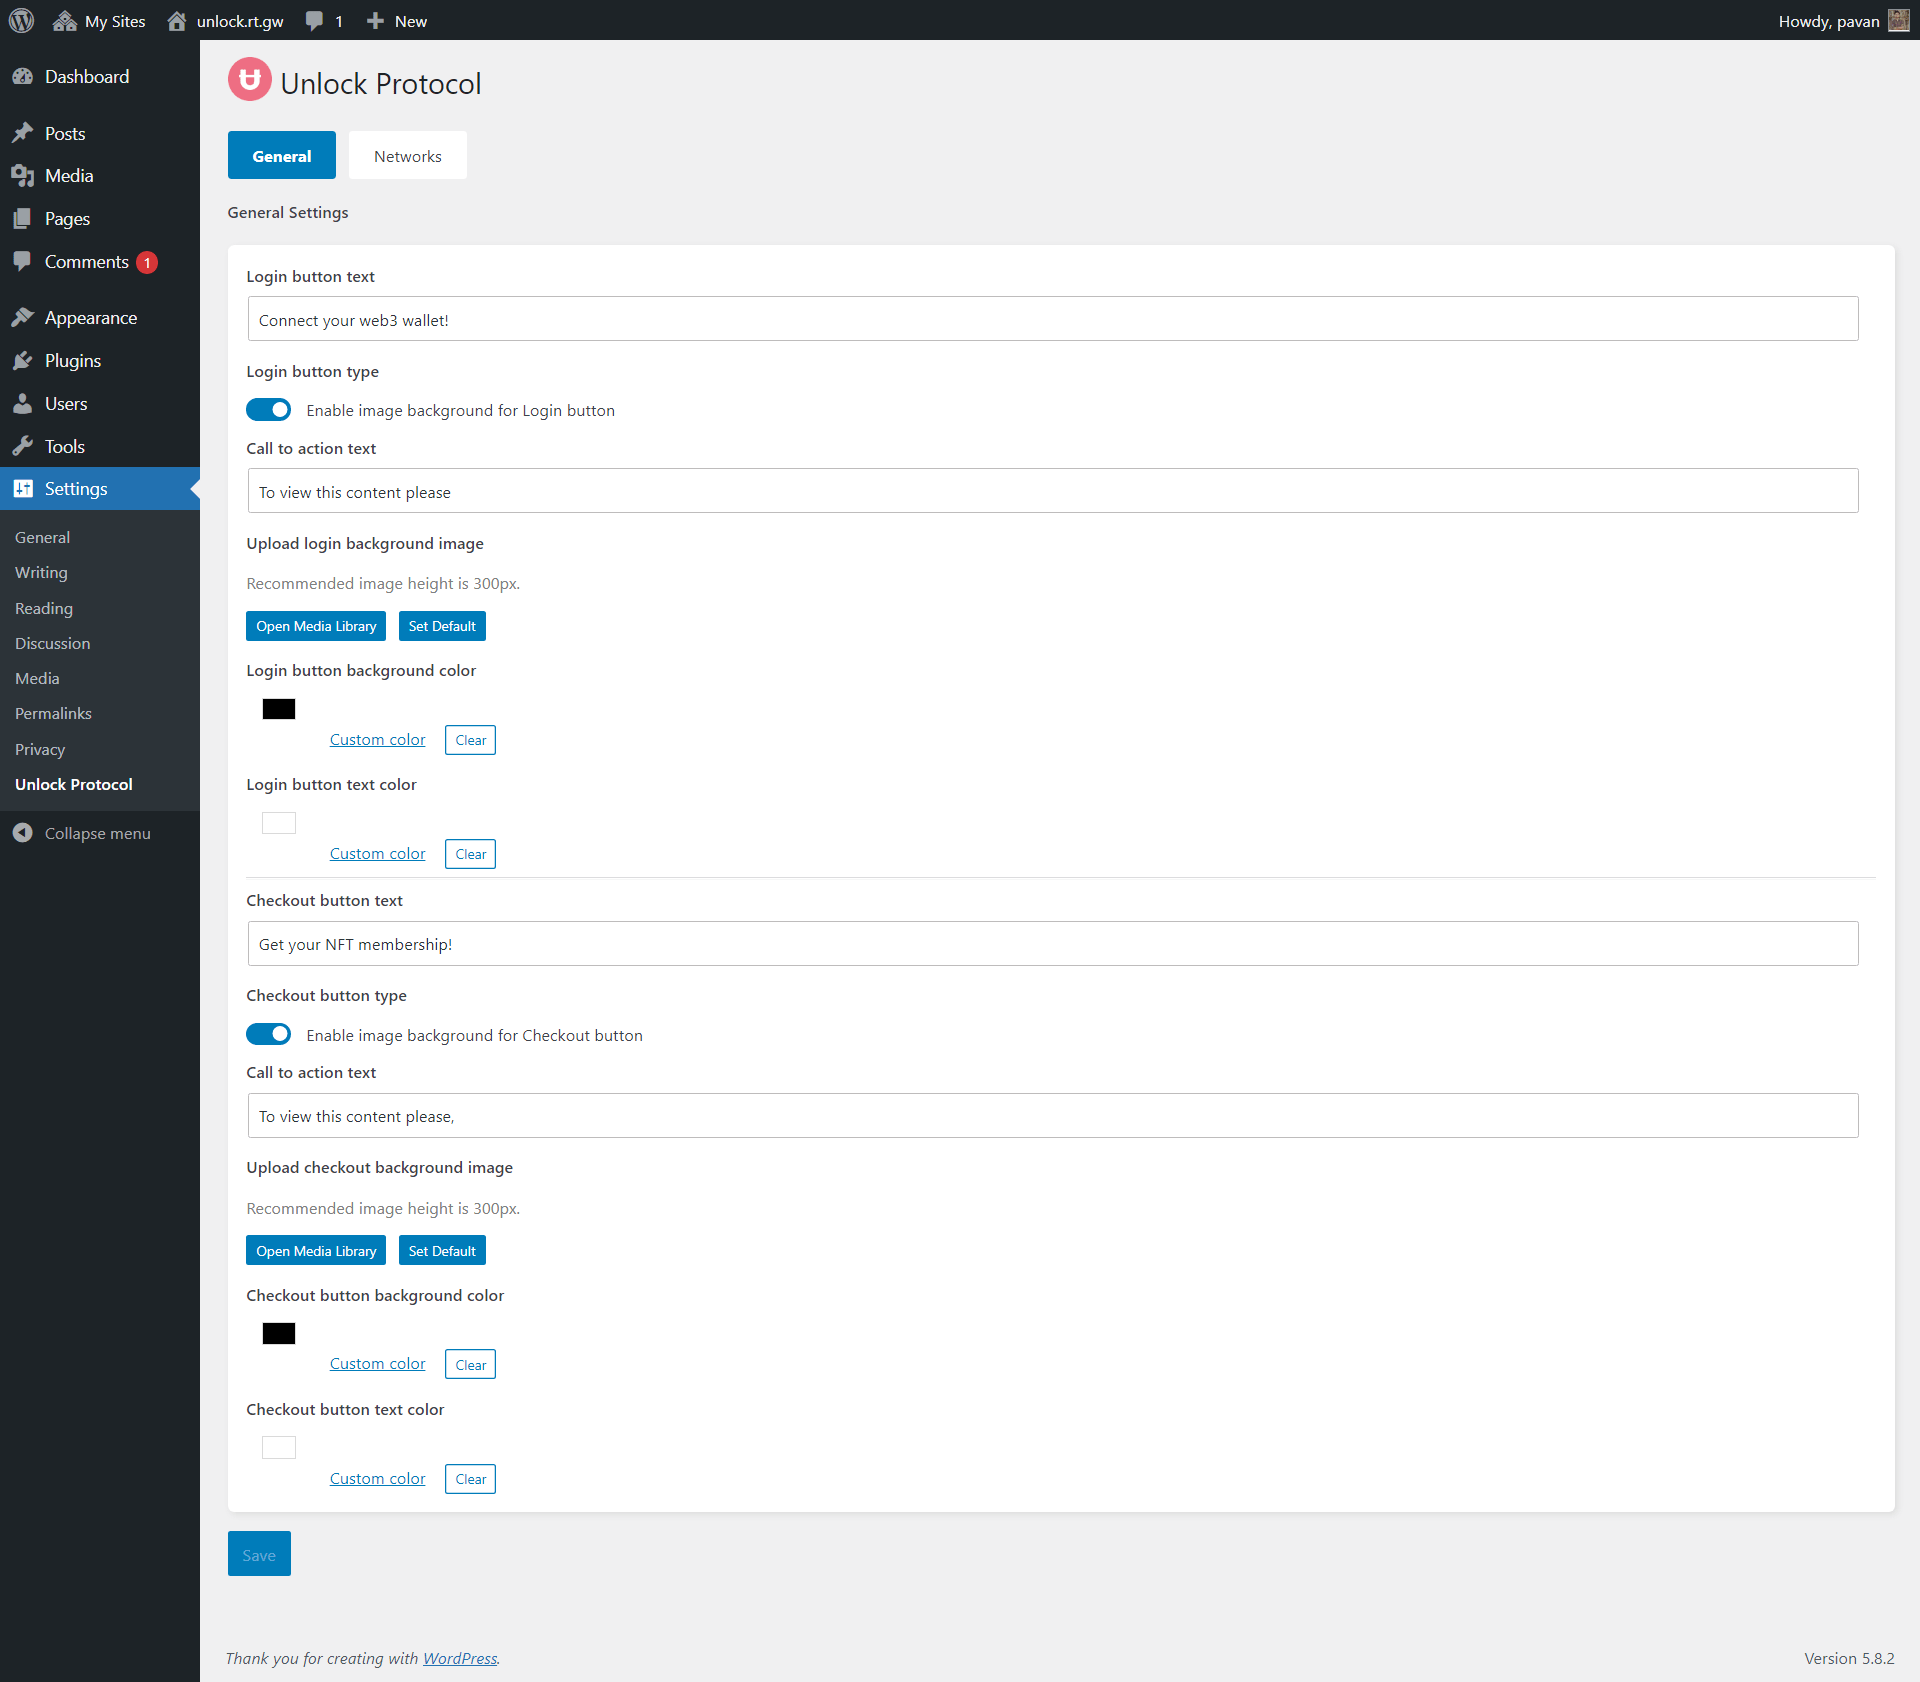Switch to the Networks tab
Image resolution: width=1920 pixels, height=1682 pixels.
pyautogui.click(x=407, y=155)
